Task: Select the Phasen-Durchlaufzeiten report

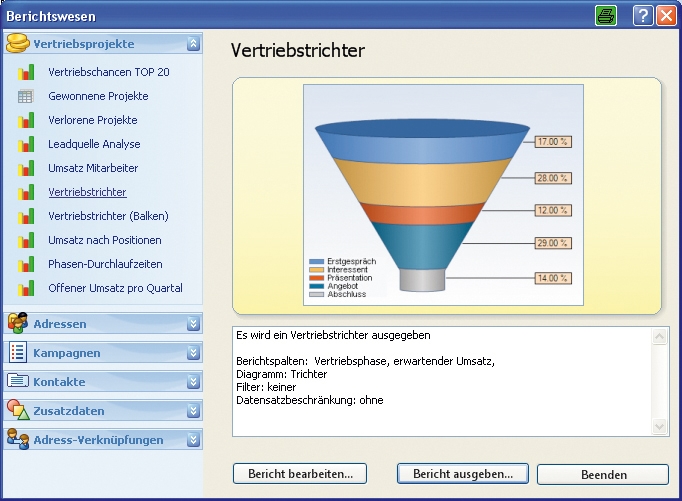Action: click(105, 264)
